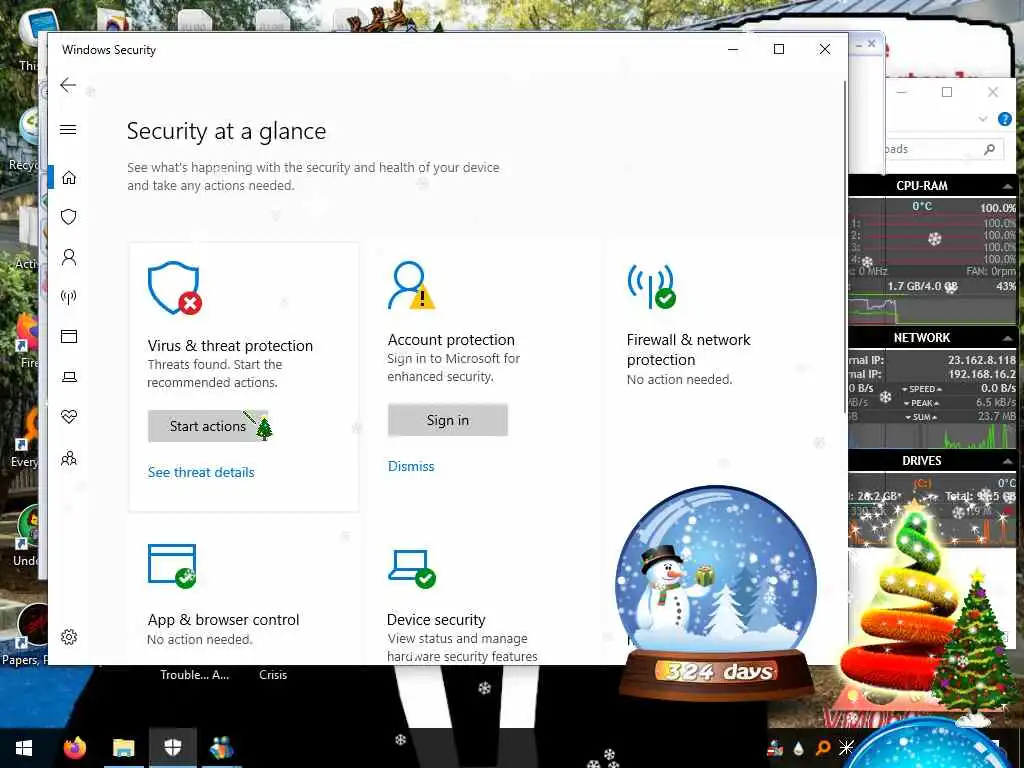Open help icon in background Explorer window
This screenshot has width=1024, height=768.
[x=1004, y=119]
